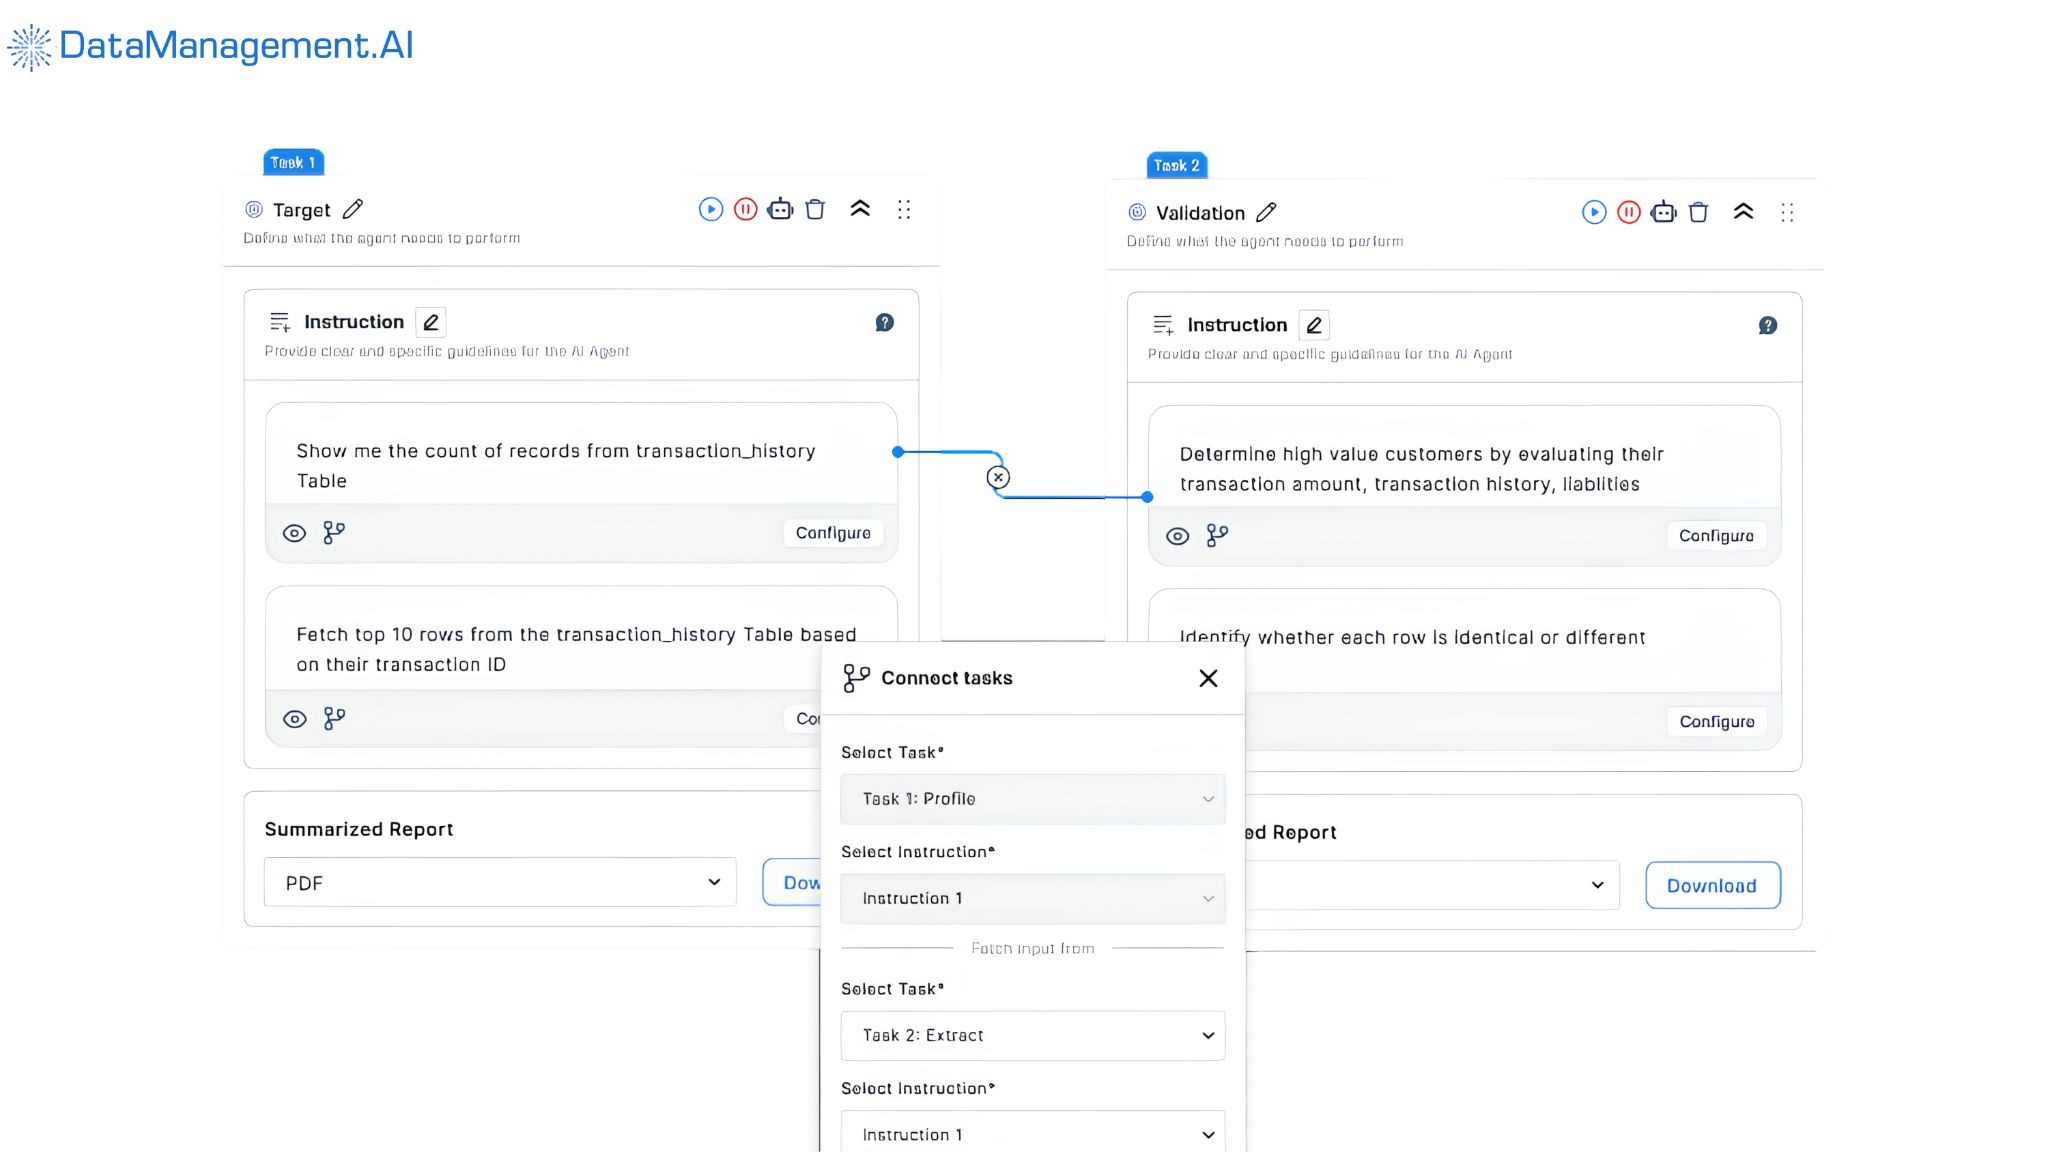Image resolution: width=2048 pixels, height=1152 pixels.
Task: Select the 'Fetch top 10 rows' instruction text
Action: coord(576,649)
